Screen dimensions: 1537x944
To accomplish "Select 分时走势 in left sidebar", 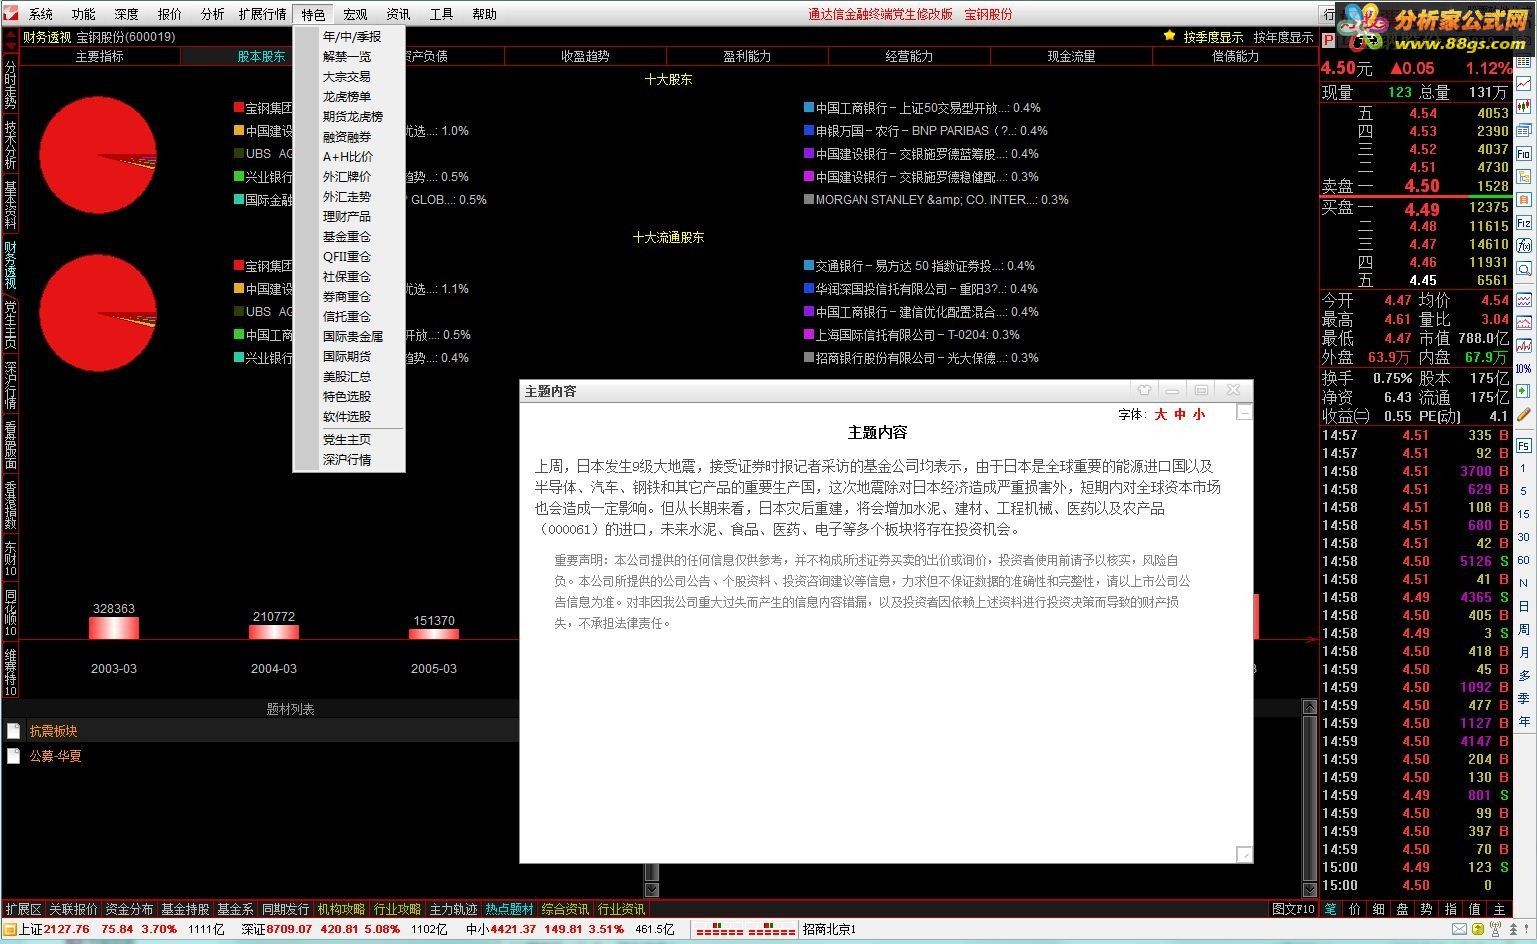I will click(x=10, y=84).
